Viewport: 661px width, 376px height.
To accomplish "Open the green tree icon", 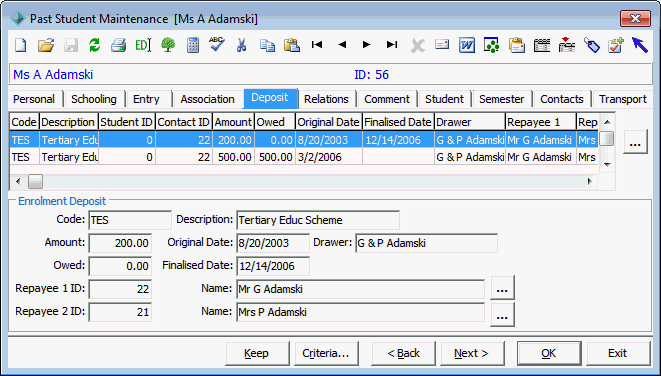I will [x=168, y=45].
